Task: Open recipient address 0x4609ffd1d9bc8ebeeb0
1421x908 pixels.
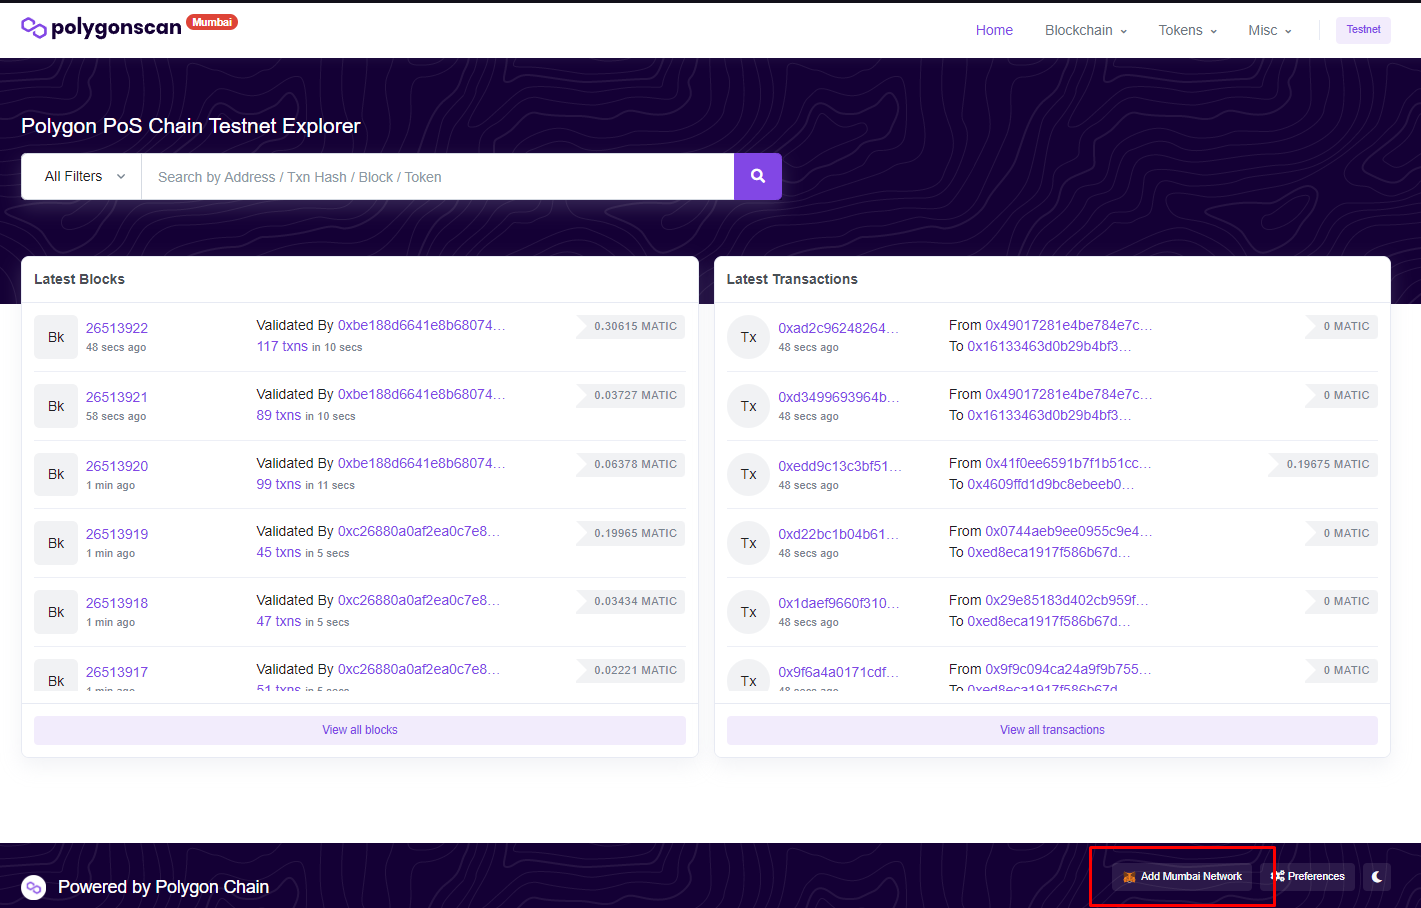Action: [1050, 484]
